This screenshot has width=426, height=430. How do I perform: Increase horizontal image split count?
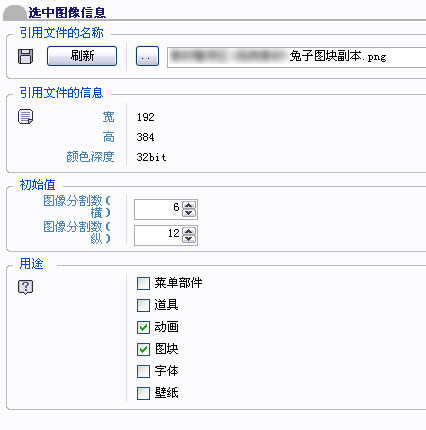189,205
